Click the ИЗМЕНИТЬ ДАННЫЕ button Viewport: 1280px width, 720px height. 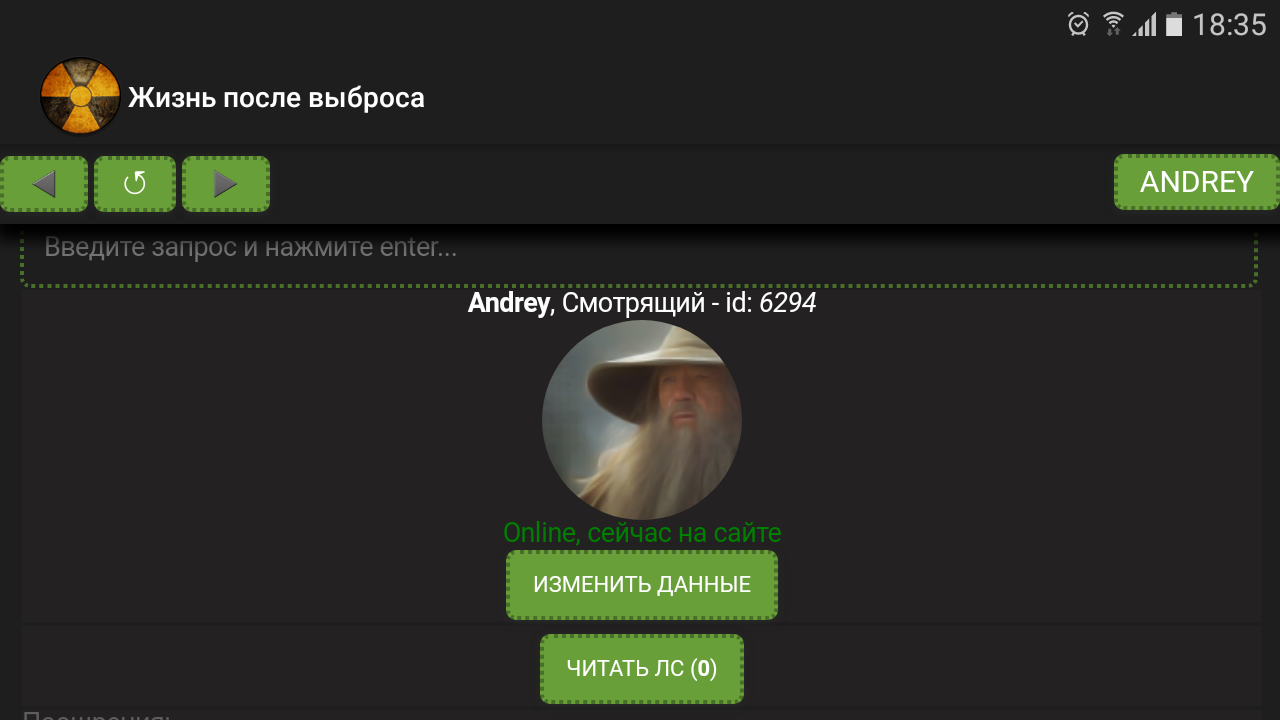click(642, 585)
